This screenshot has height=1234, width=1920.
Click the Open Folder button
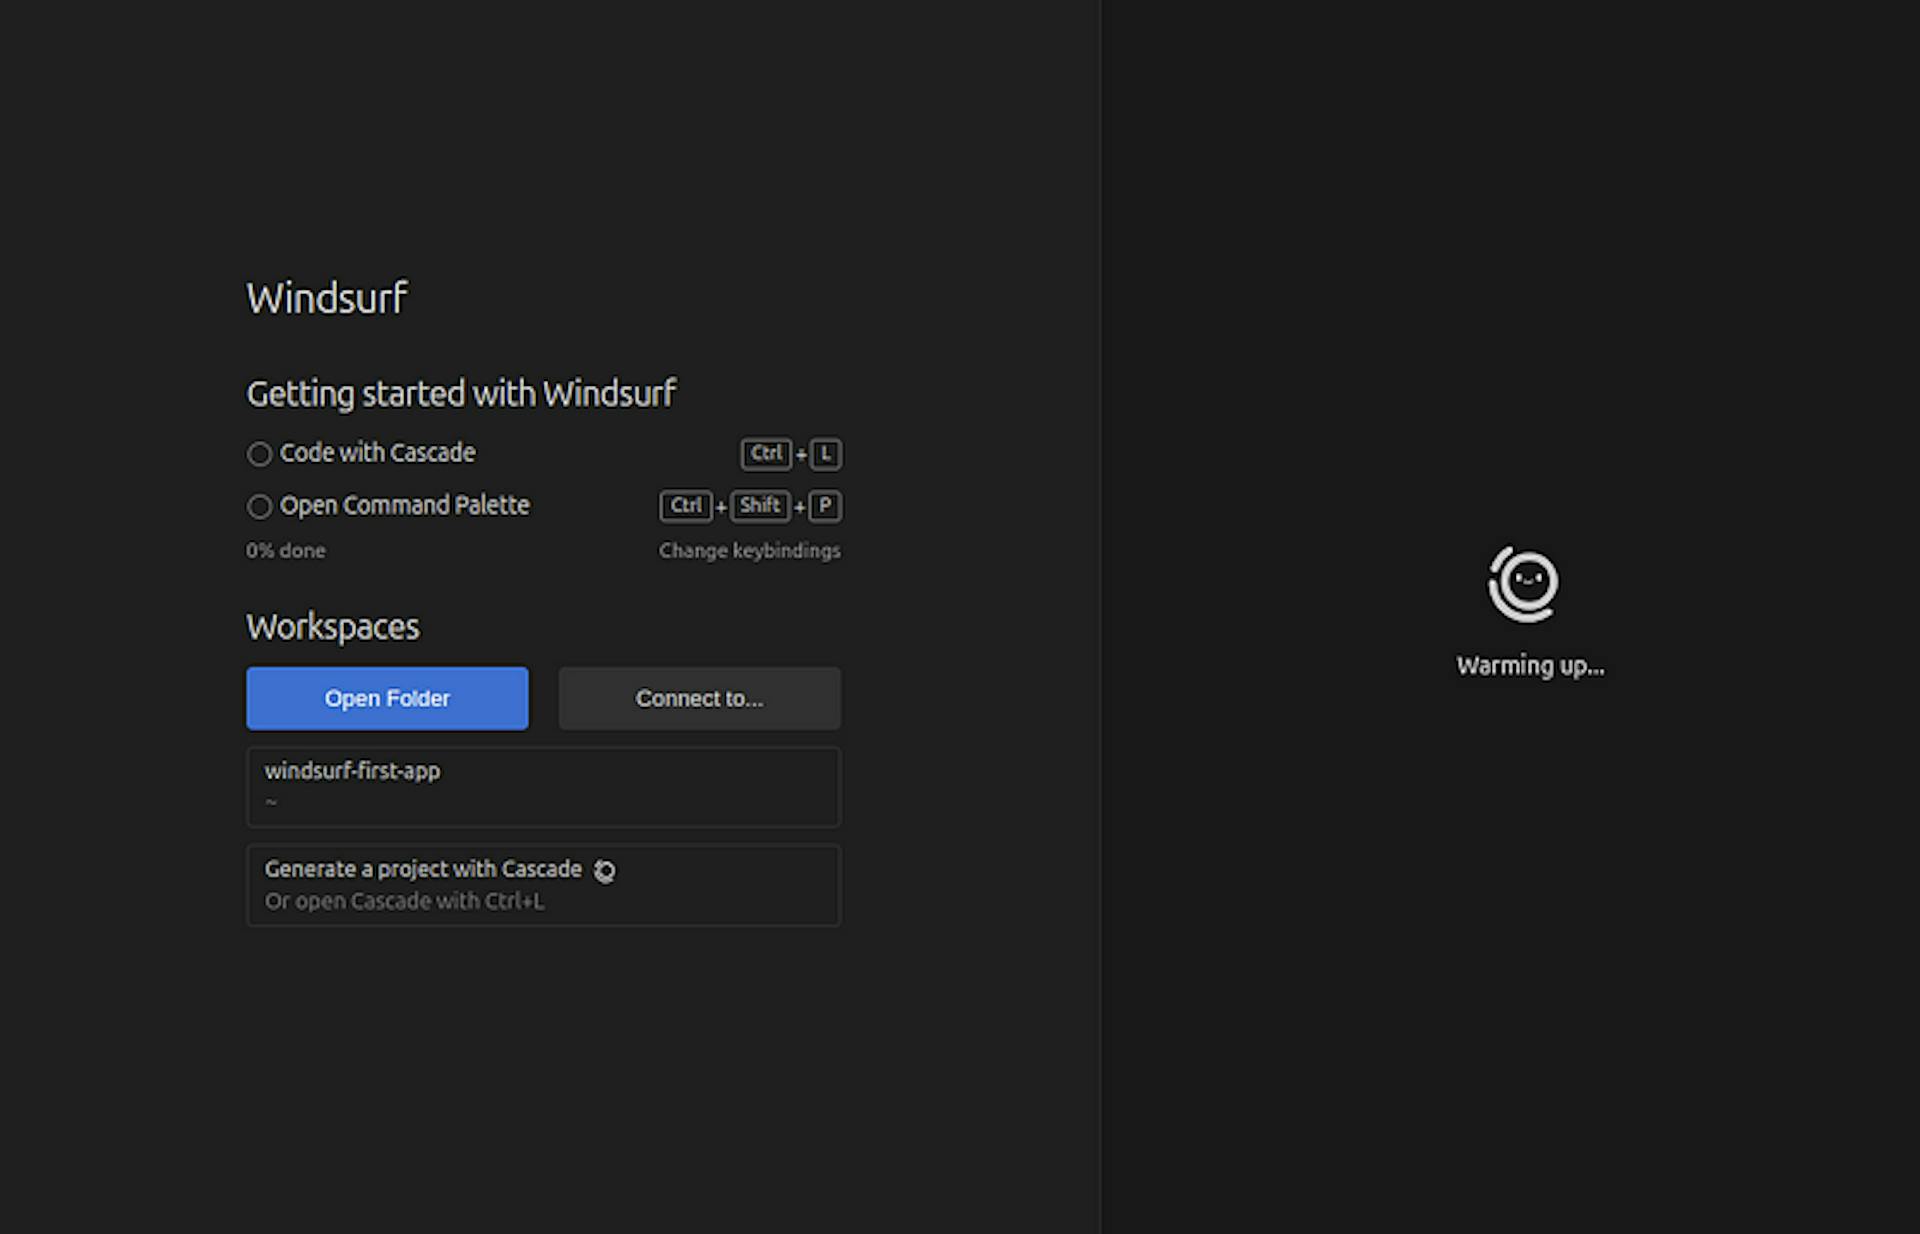pyautogui.click(x=387, y=698)
